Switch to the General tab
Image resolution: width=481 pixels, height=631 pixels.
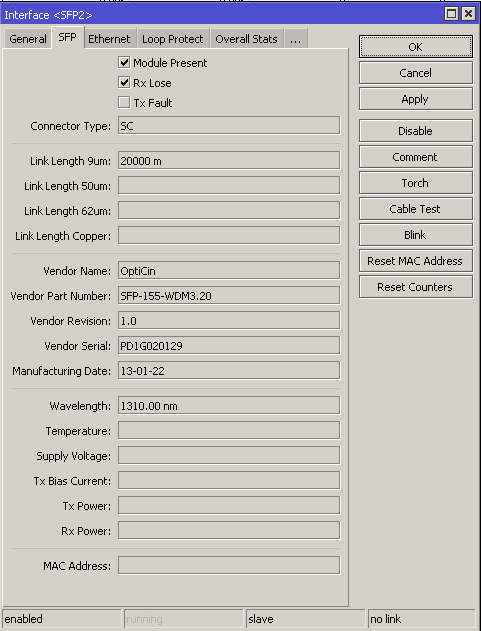pos(28,39)
